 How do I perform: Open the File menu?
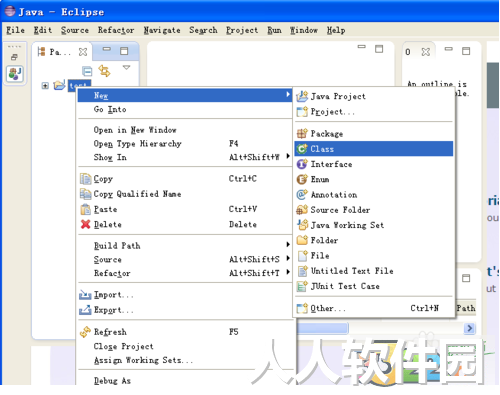pos(15,30)
